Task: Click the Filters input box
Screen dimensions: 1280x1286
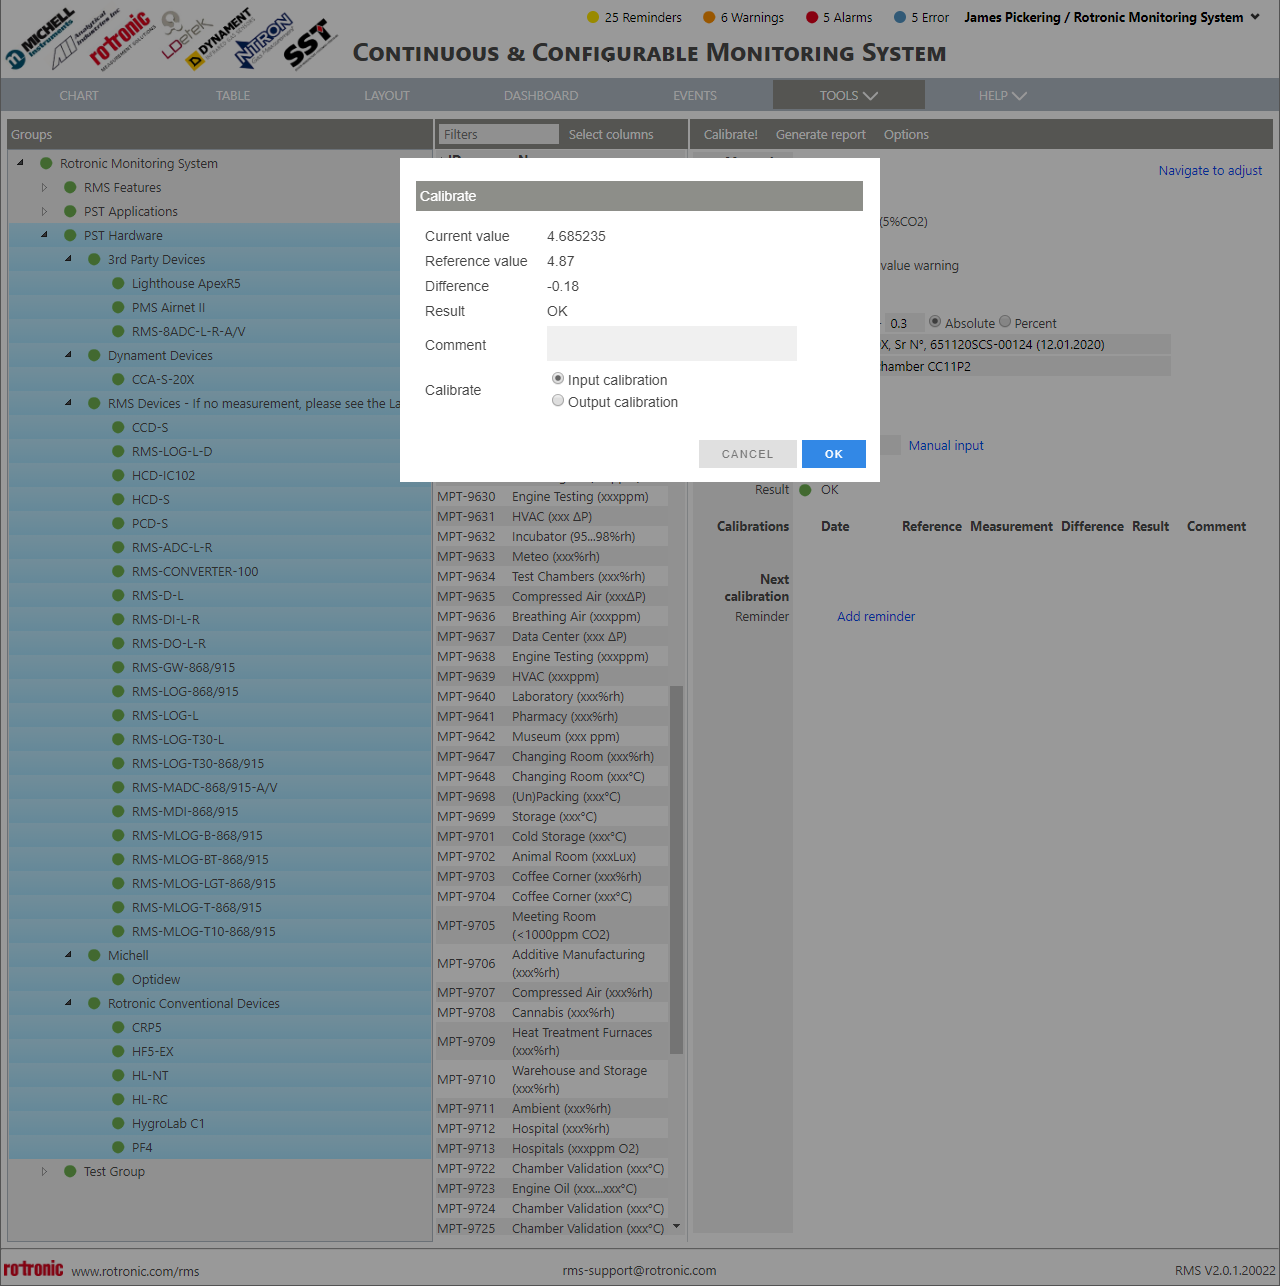Action: (x=498, y=134)
